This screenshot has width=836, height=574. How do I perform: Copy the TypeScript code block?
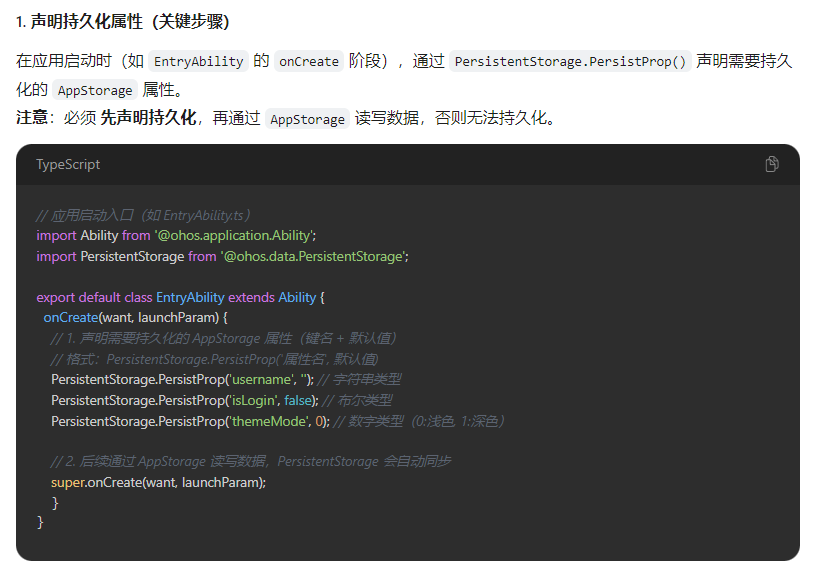(771, 164)
